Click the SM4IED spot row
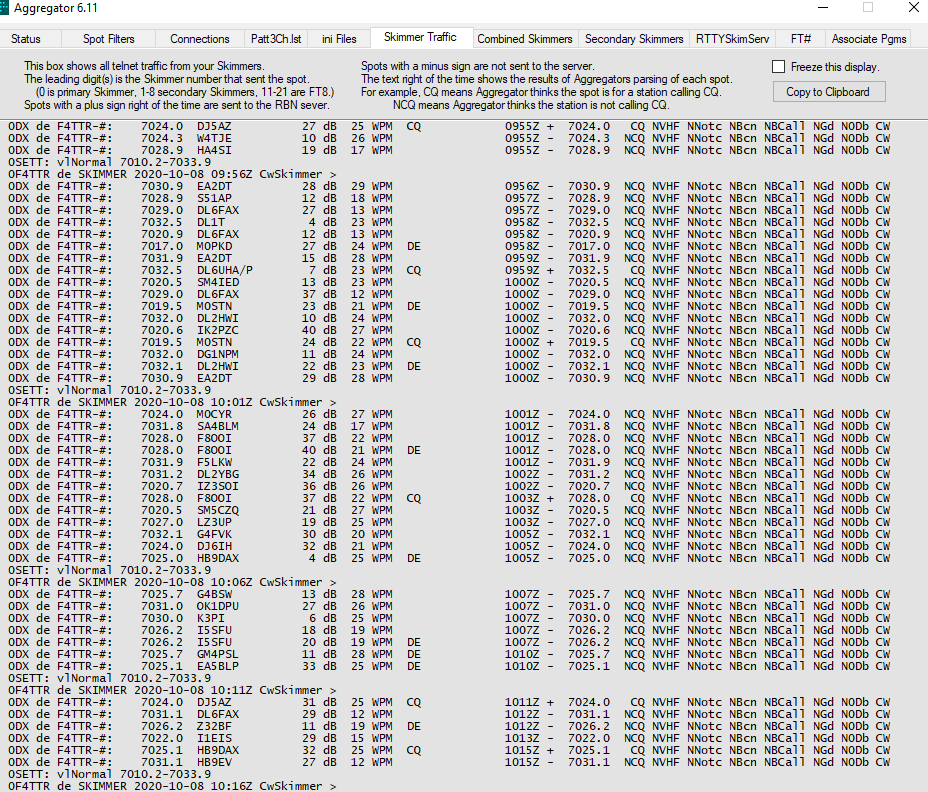 tap(449, 282)
